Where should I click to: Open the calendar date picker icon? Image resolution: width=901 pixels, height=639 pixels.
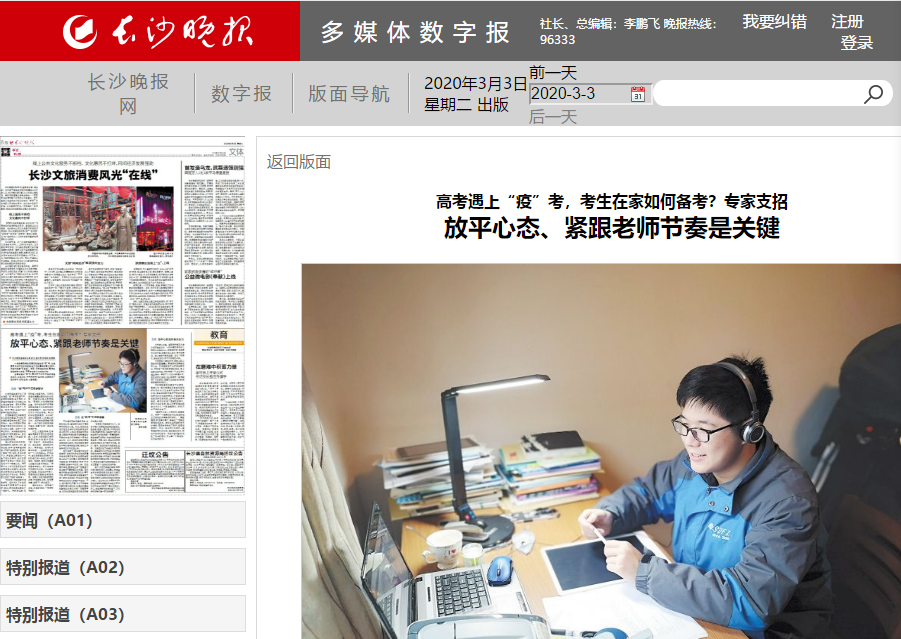point(638,94)
